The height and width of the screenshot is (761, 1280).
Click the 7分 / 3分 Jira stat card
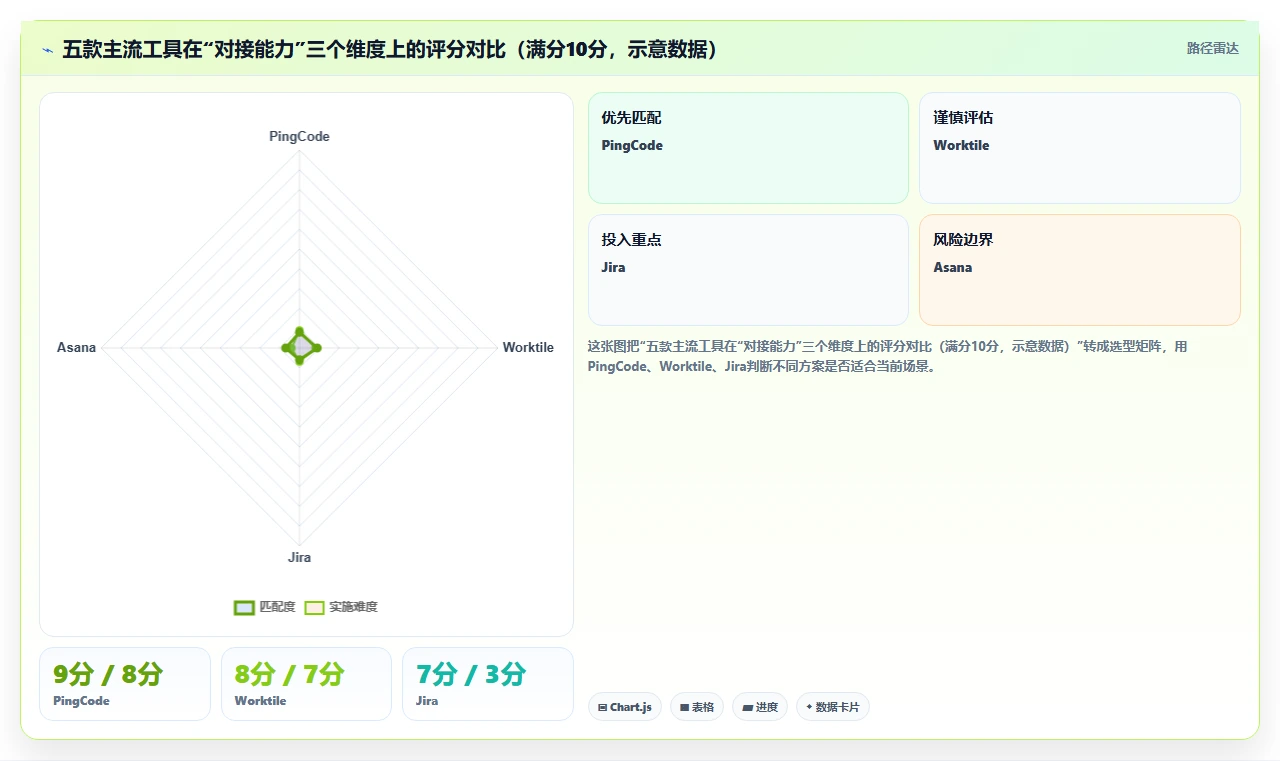[488, 684]
